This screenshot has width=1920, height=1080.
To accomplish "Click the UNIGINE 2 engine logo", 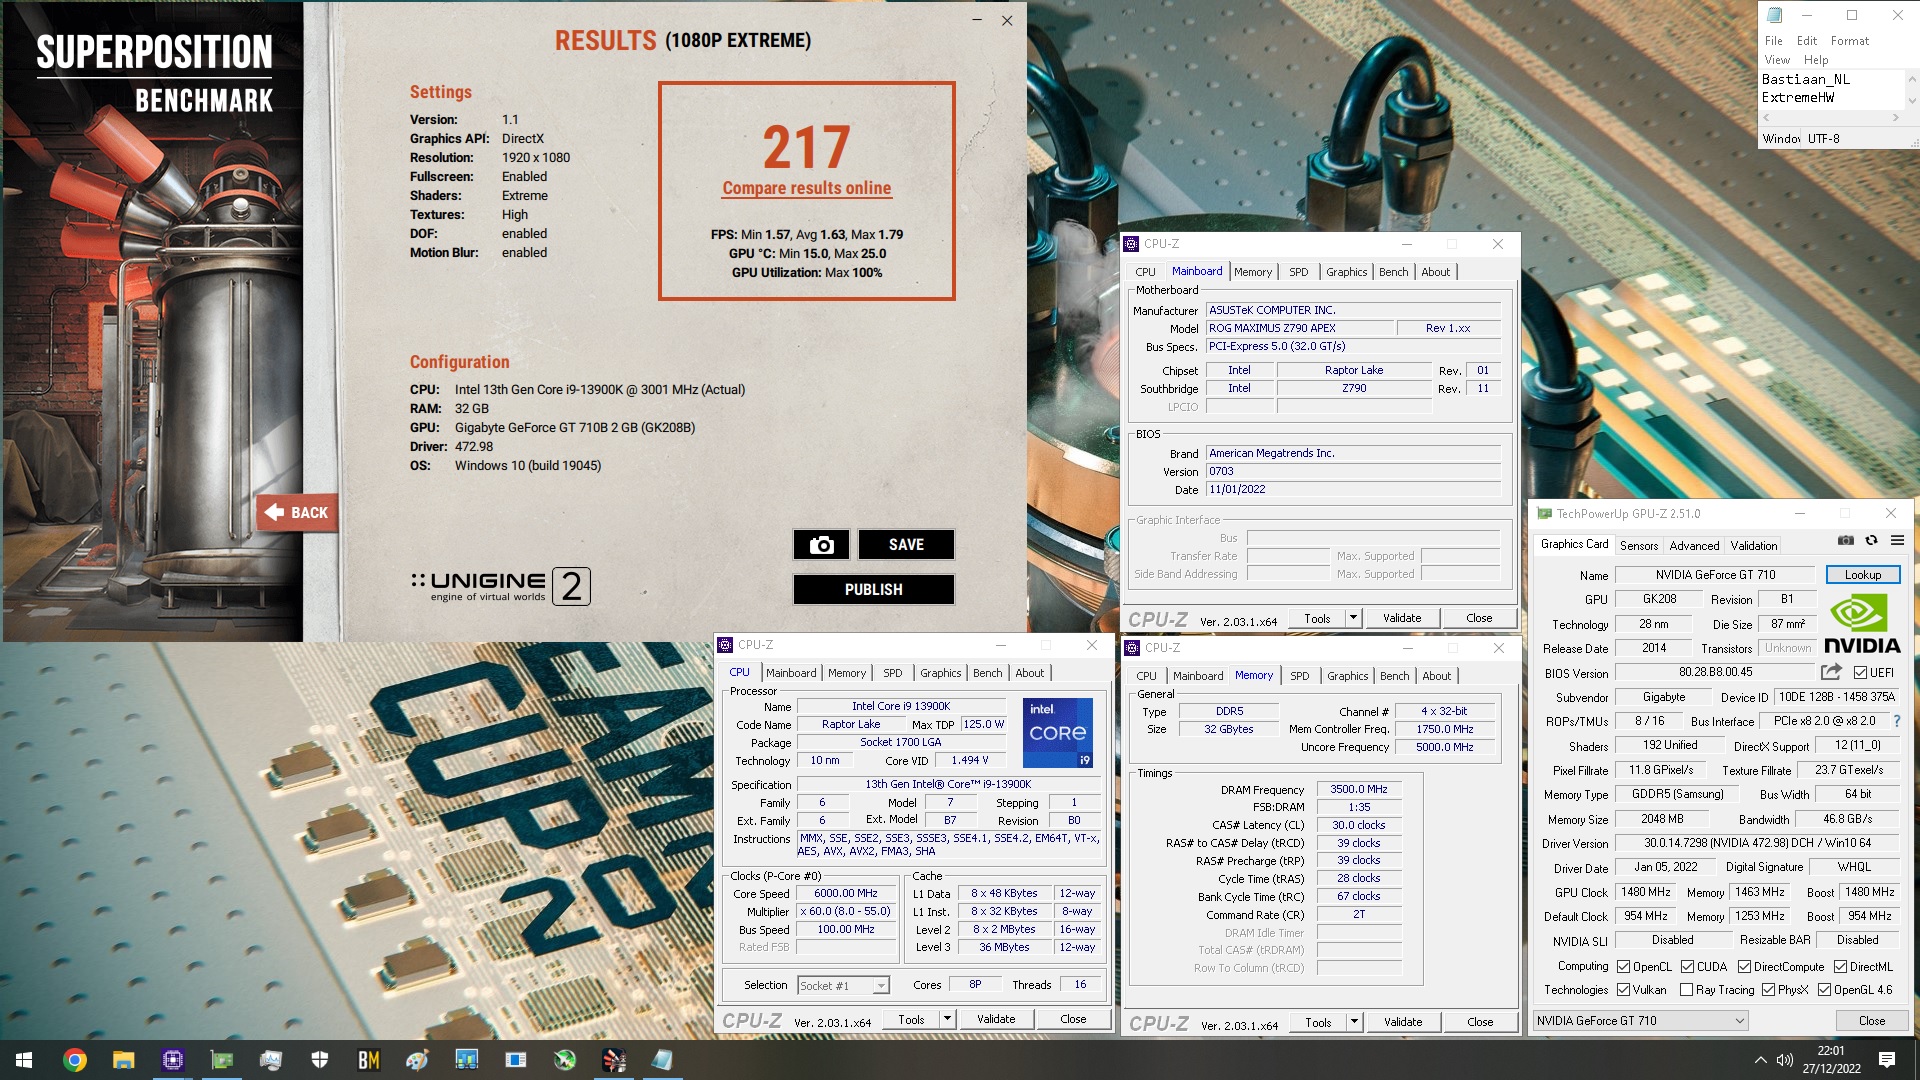I will pos(500,586).
